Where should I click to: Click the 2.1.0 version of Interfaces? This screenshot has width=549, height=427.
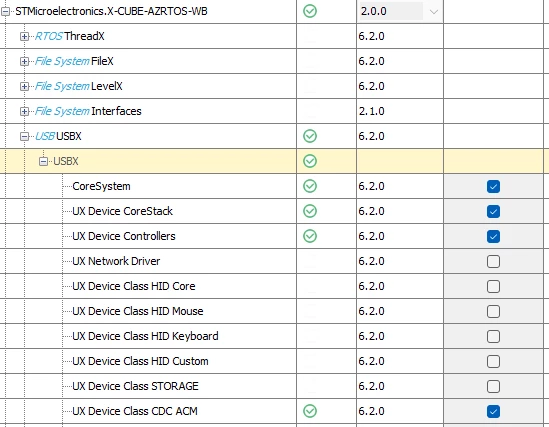pyautogui.click(x=371, y=111)
